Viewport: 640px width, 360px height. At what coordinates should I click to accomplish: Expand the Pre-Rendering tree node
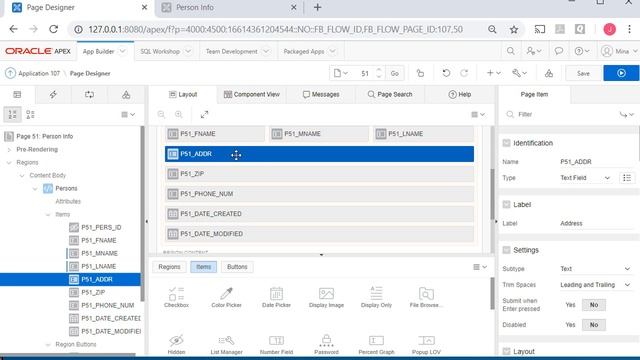click(9, 150)
